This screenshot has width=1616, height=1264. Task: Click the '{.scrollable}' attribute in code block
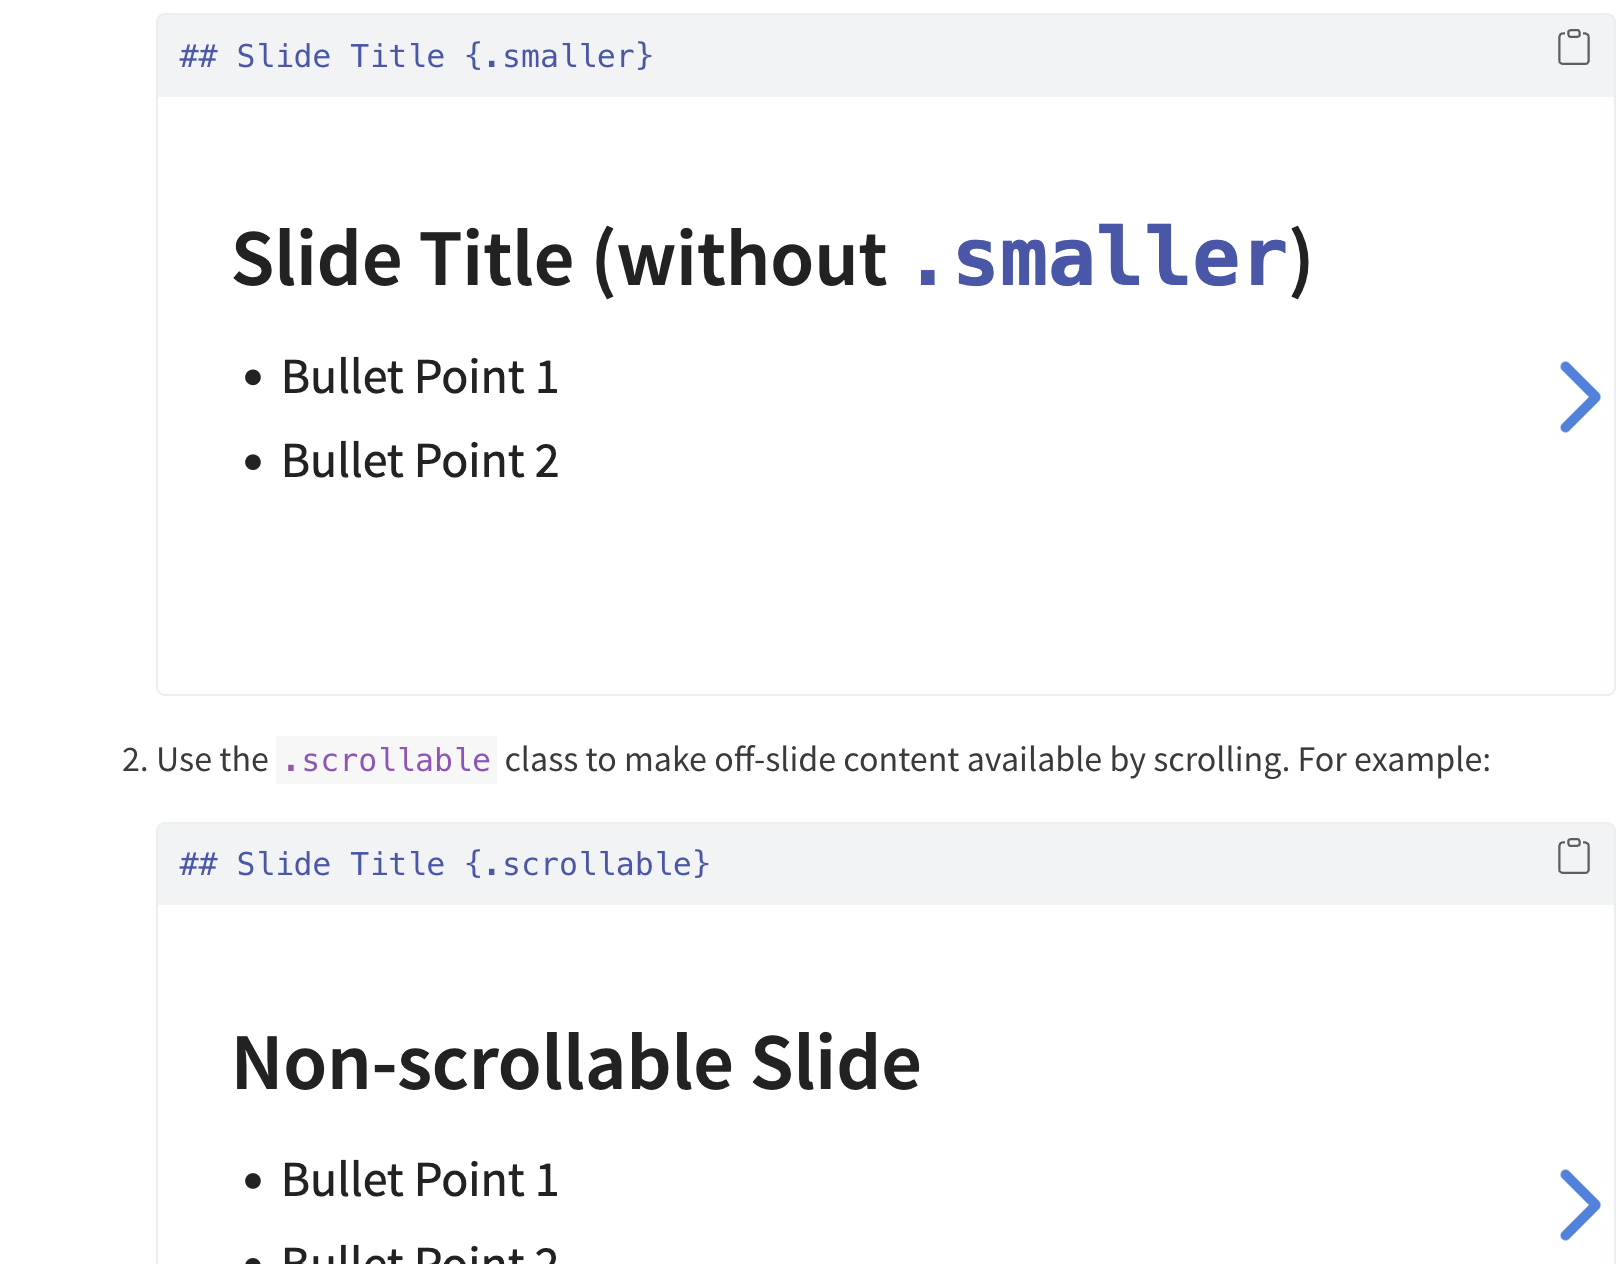(x=587, y=864)
